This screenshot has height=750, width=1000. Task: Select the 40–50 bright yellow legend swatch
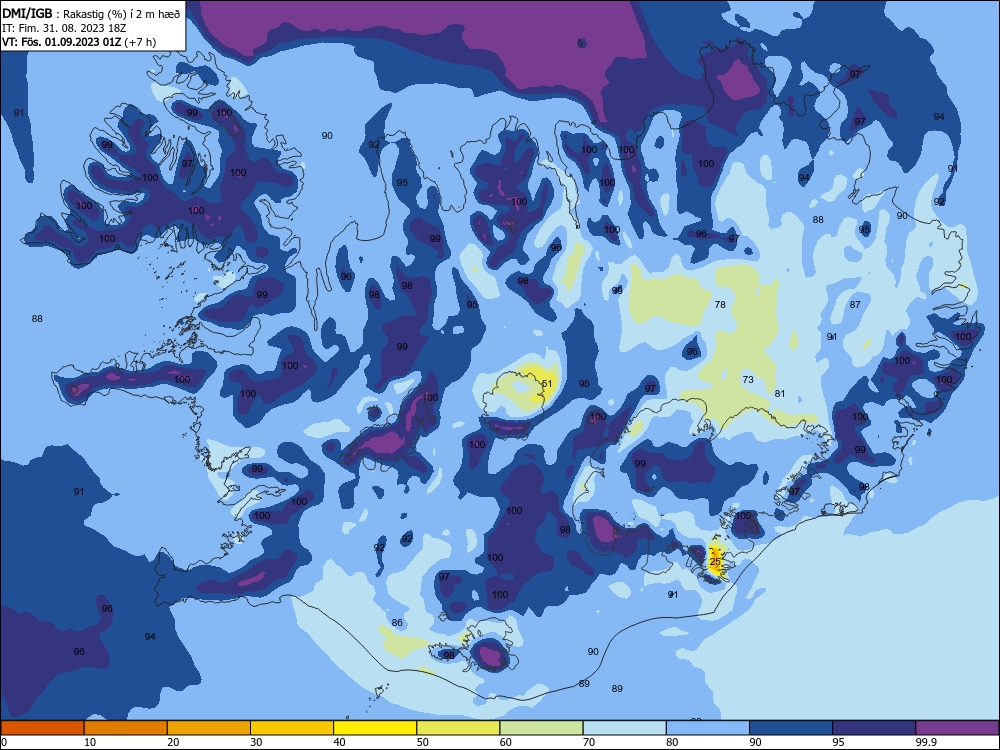[x=375, y=728]
